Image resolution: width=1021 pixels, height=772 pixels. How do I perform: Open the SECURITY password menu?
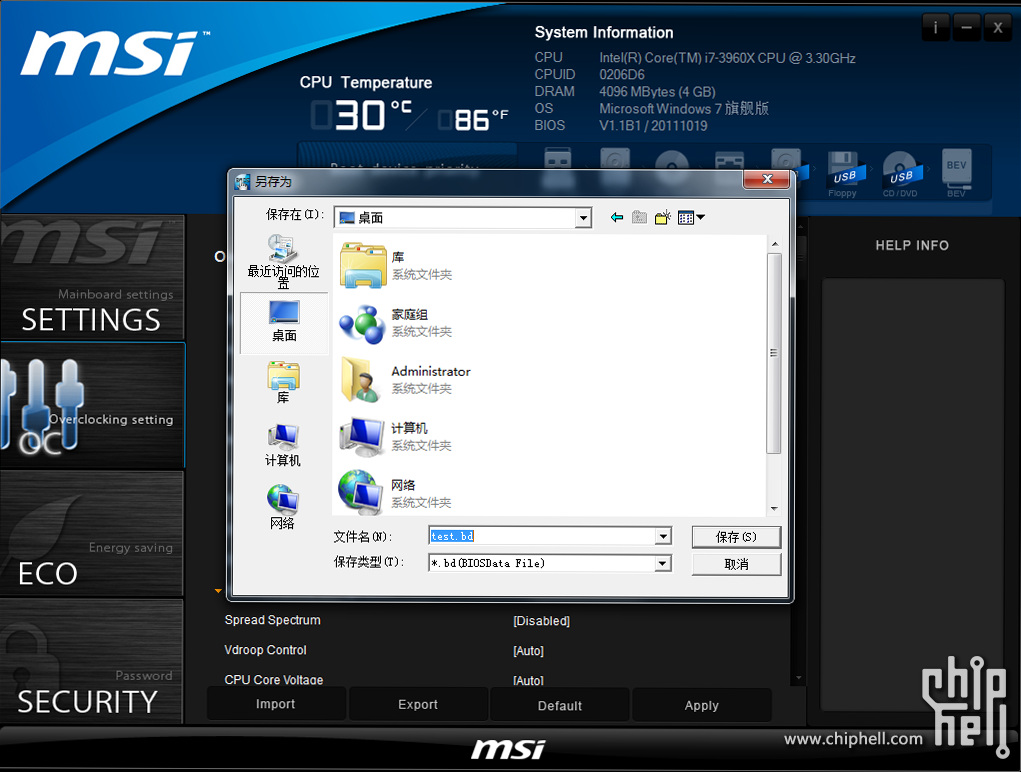92,661
